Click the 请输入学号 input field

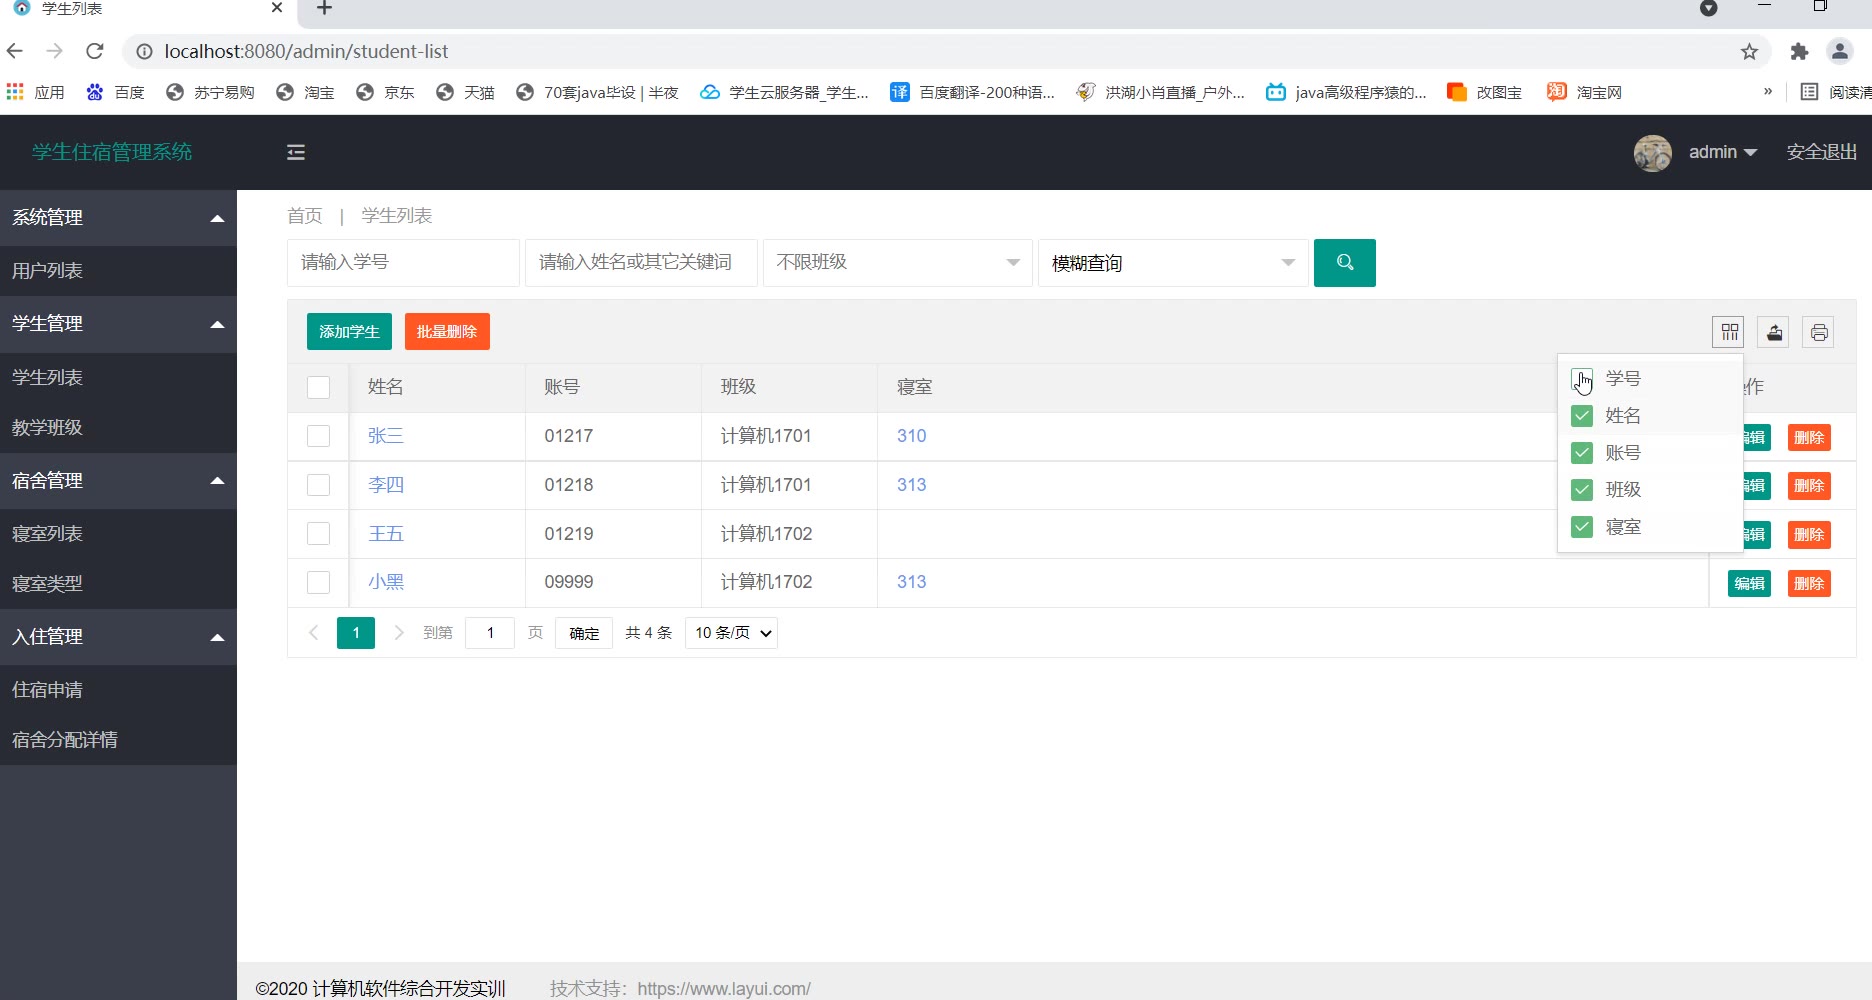403,263
